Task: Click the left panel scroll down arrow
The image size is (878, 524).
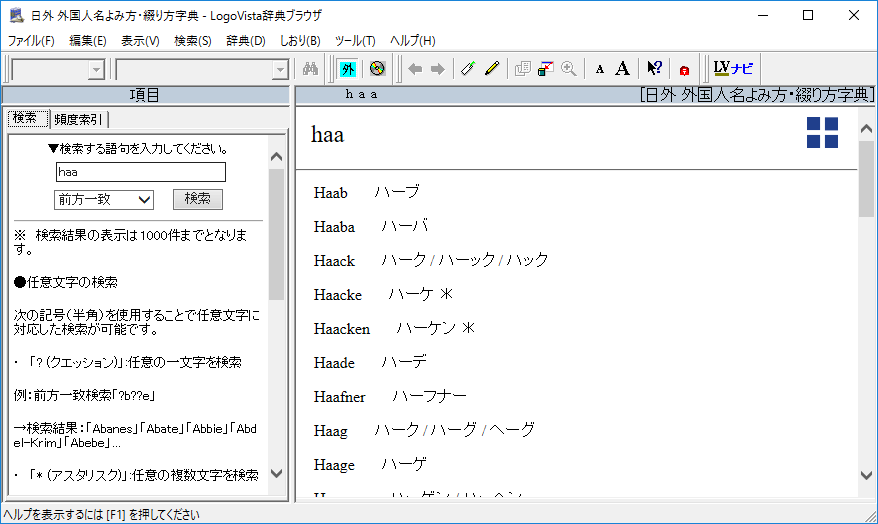Action: click(276, 474)
